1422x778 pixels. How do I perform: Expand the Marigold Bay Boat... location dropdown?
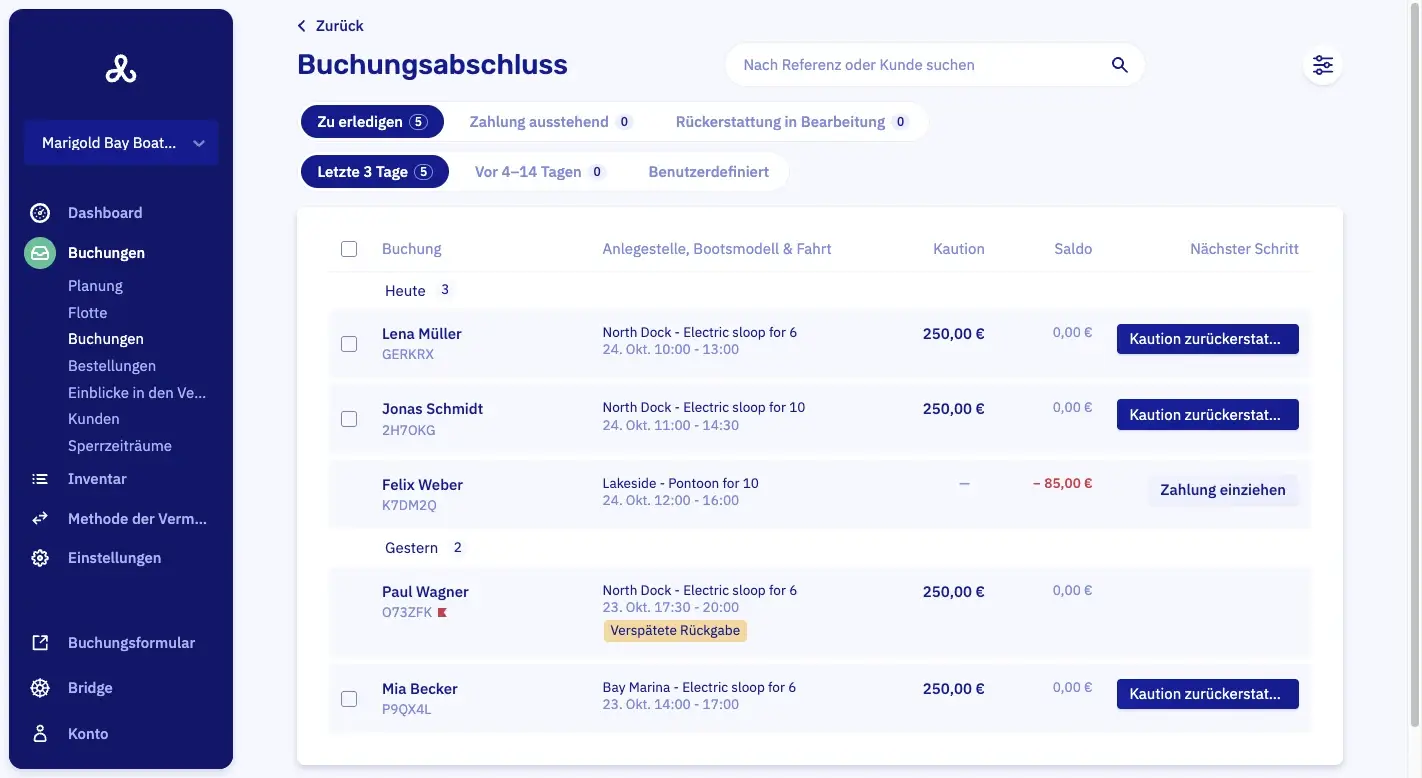(x=121, y=143)
